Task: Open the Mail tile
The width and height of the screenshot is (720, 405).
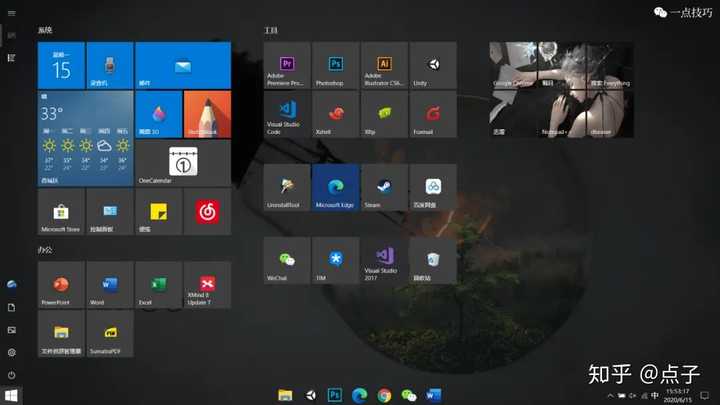Action: click(x=183, y=65)
